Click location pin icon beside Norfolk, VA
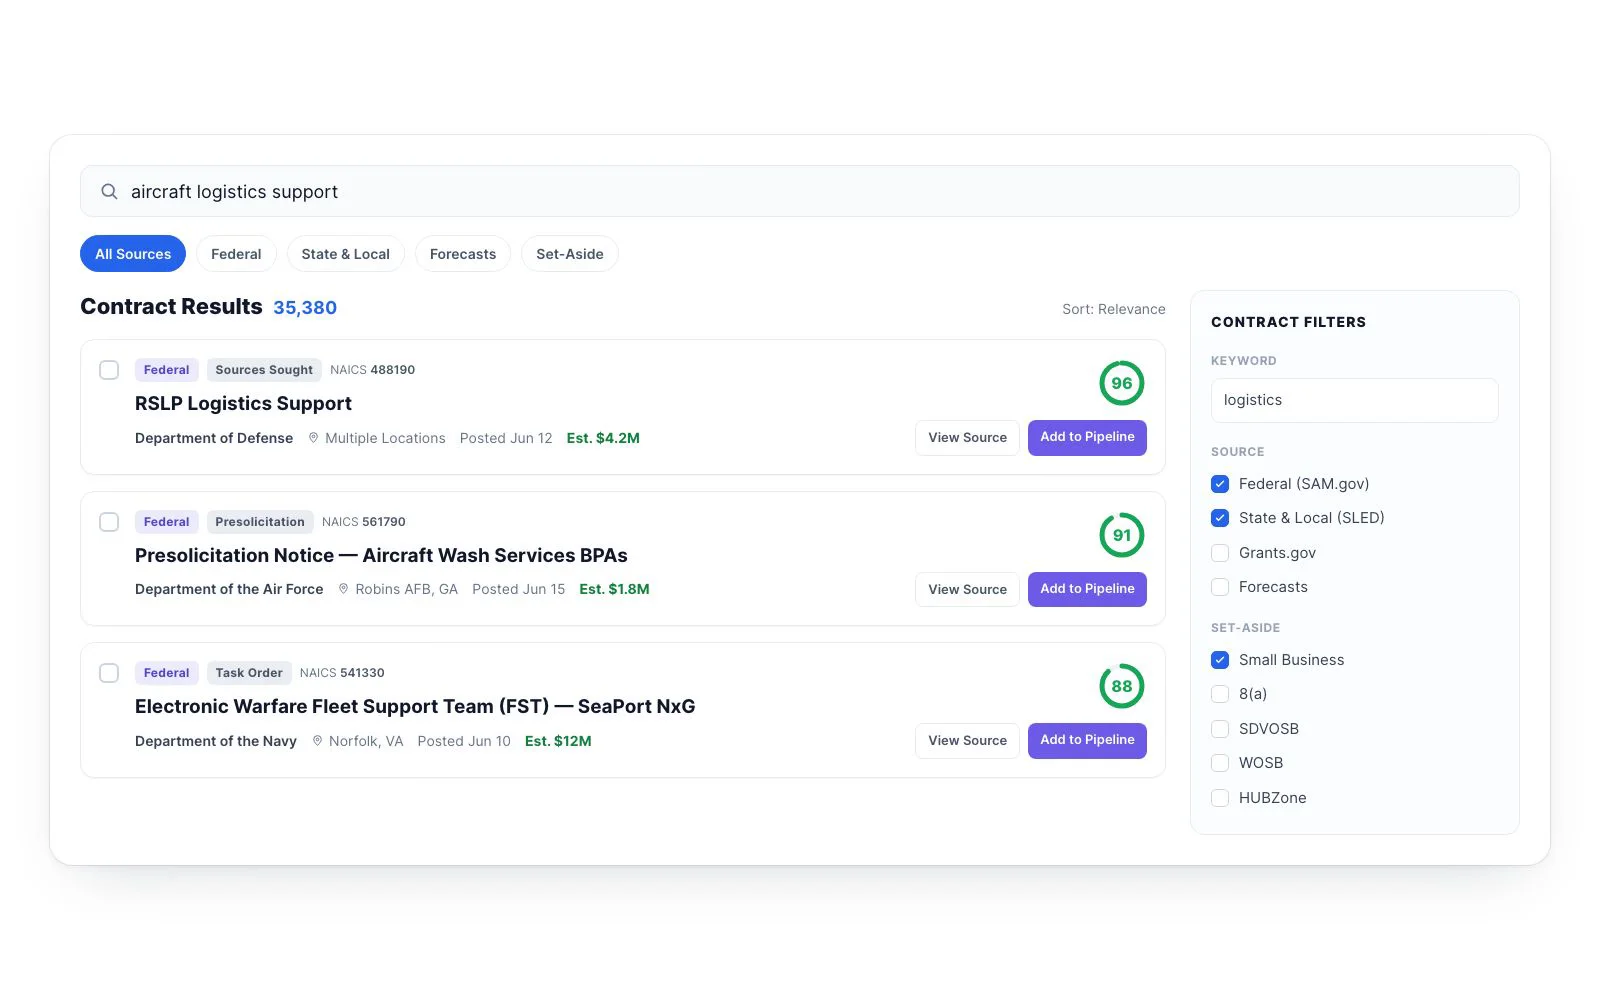Screen dimensions: 1600x1000 tap(317, 741)
